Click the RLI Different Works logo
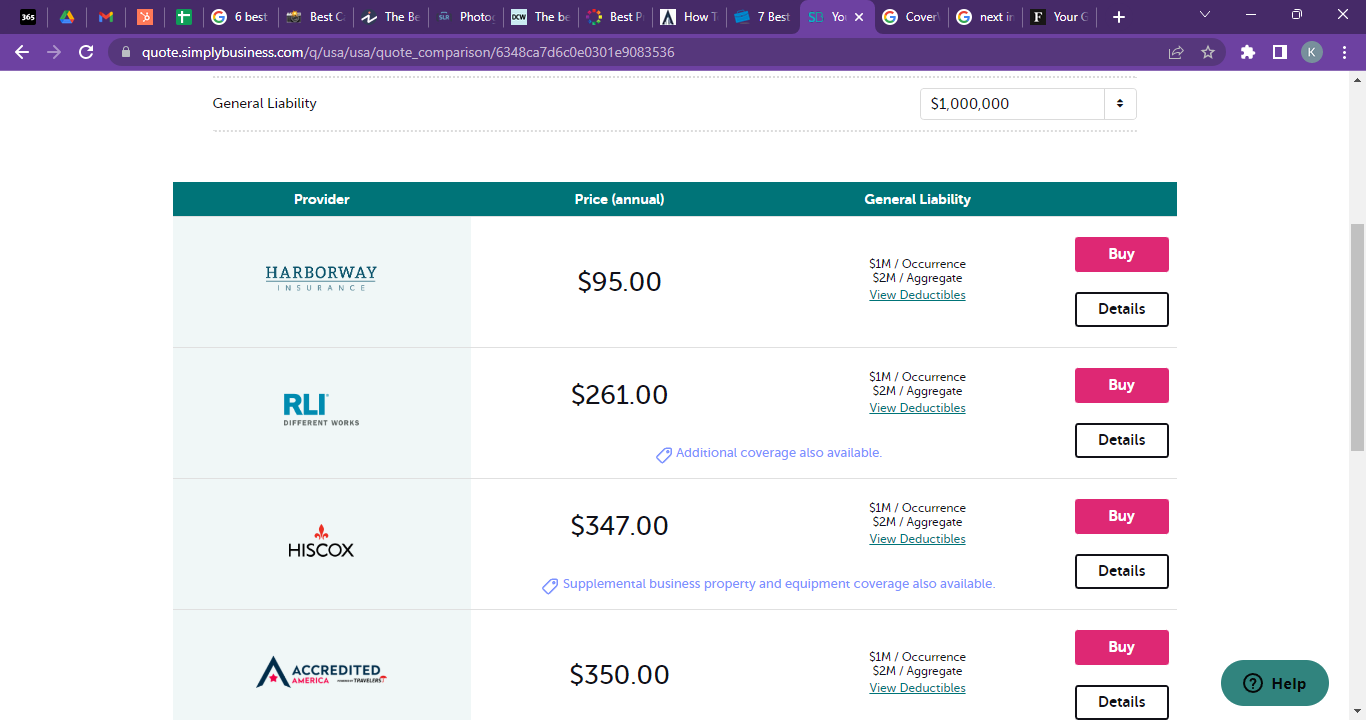 pos(321,409)
